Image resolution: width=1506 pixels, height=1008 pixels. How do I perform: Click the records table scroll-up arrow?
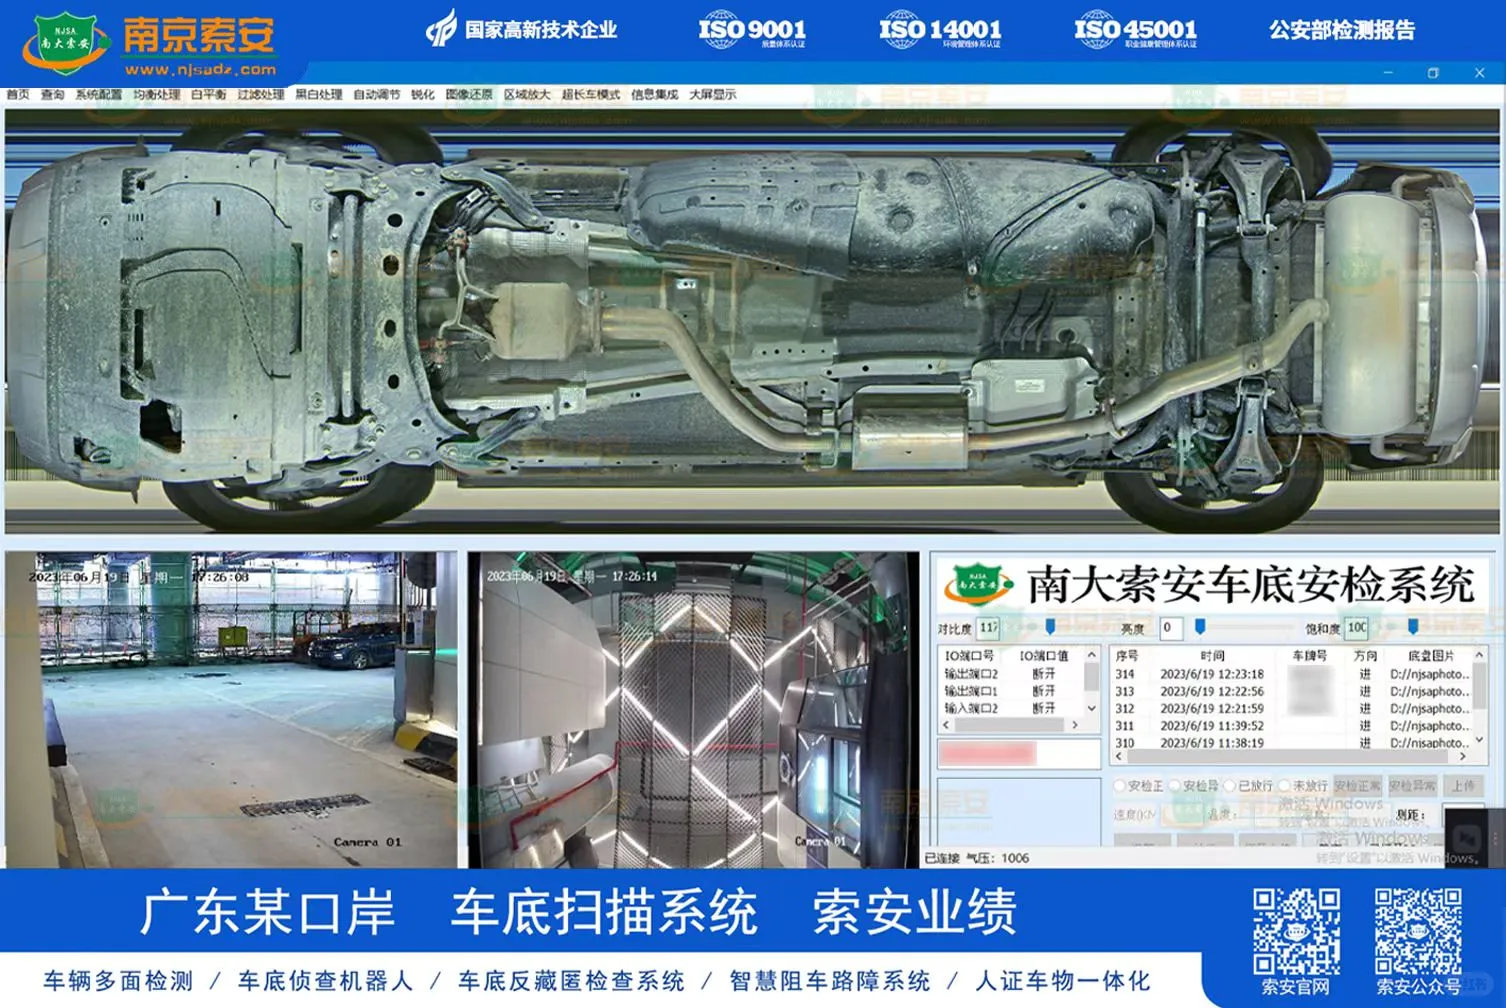[1480, 655]
